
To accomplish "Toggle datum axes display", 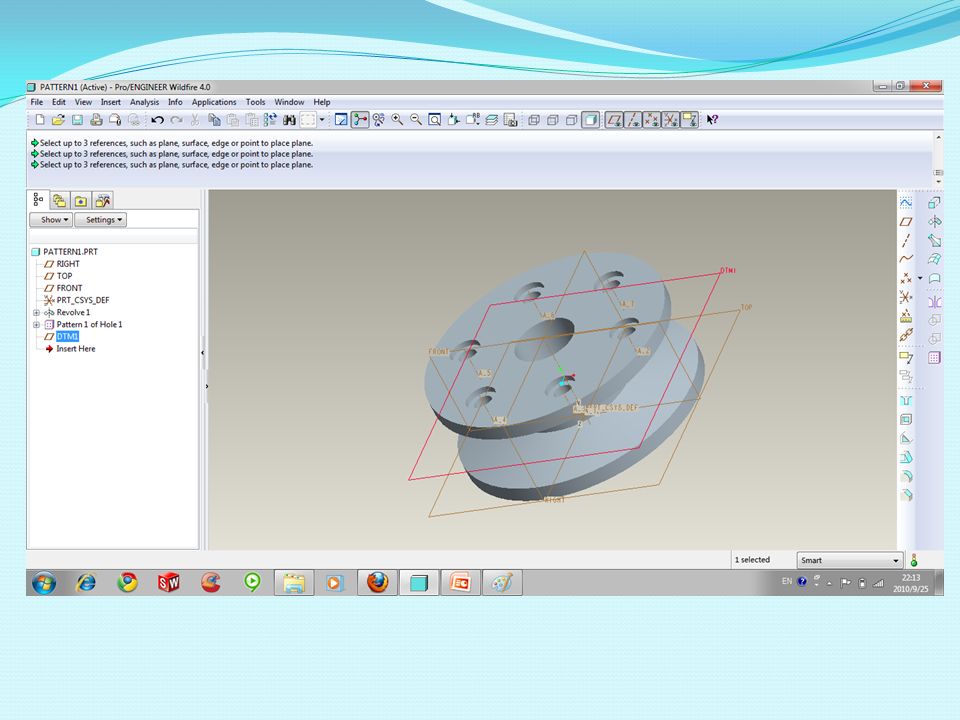I will pos(634,120).
